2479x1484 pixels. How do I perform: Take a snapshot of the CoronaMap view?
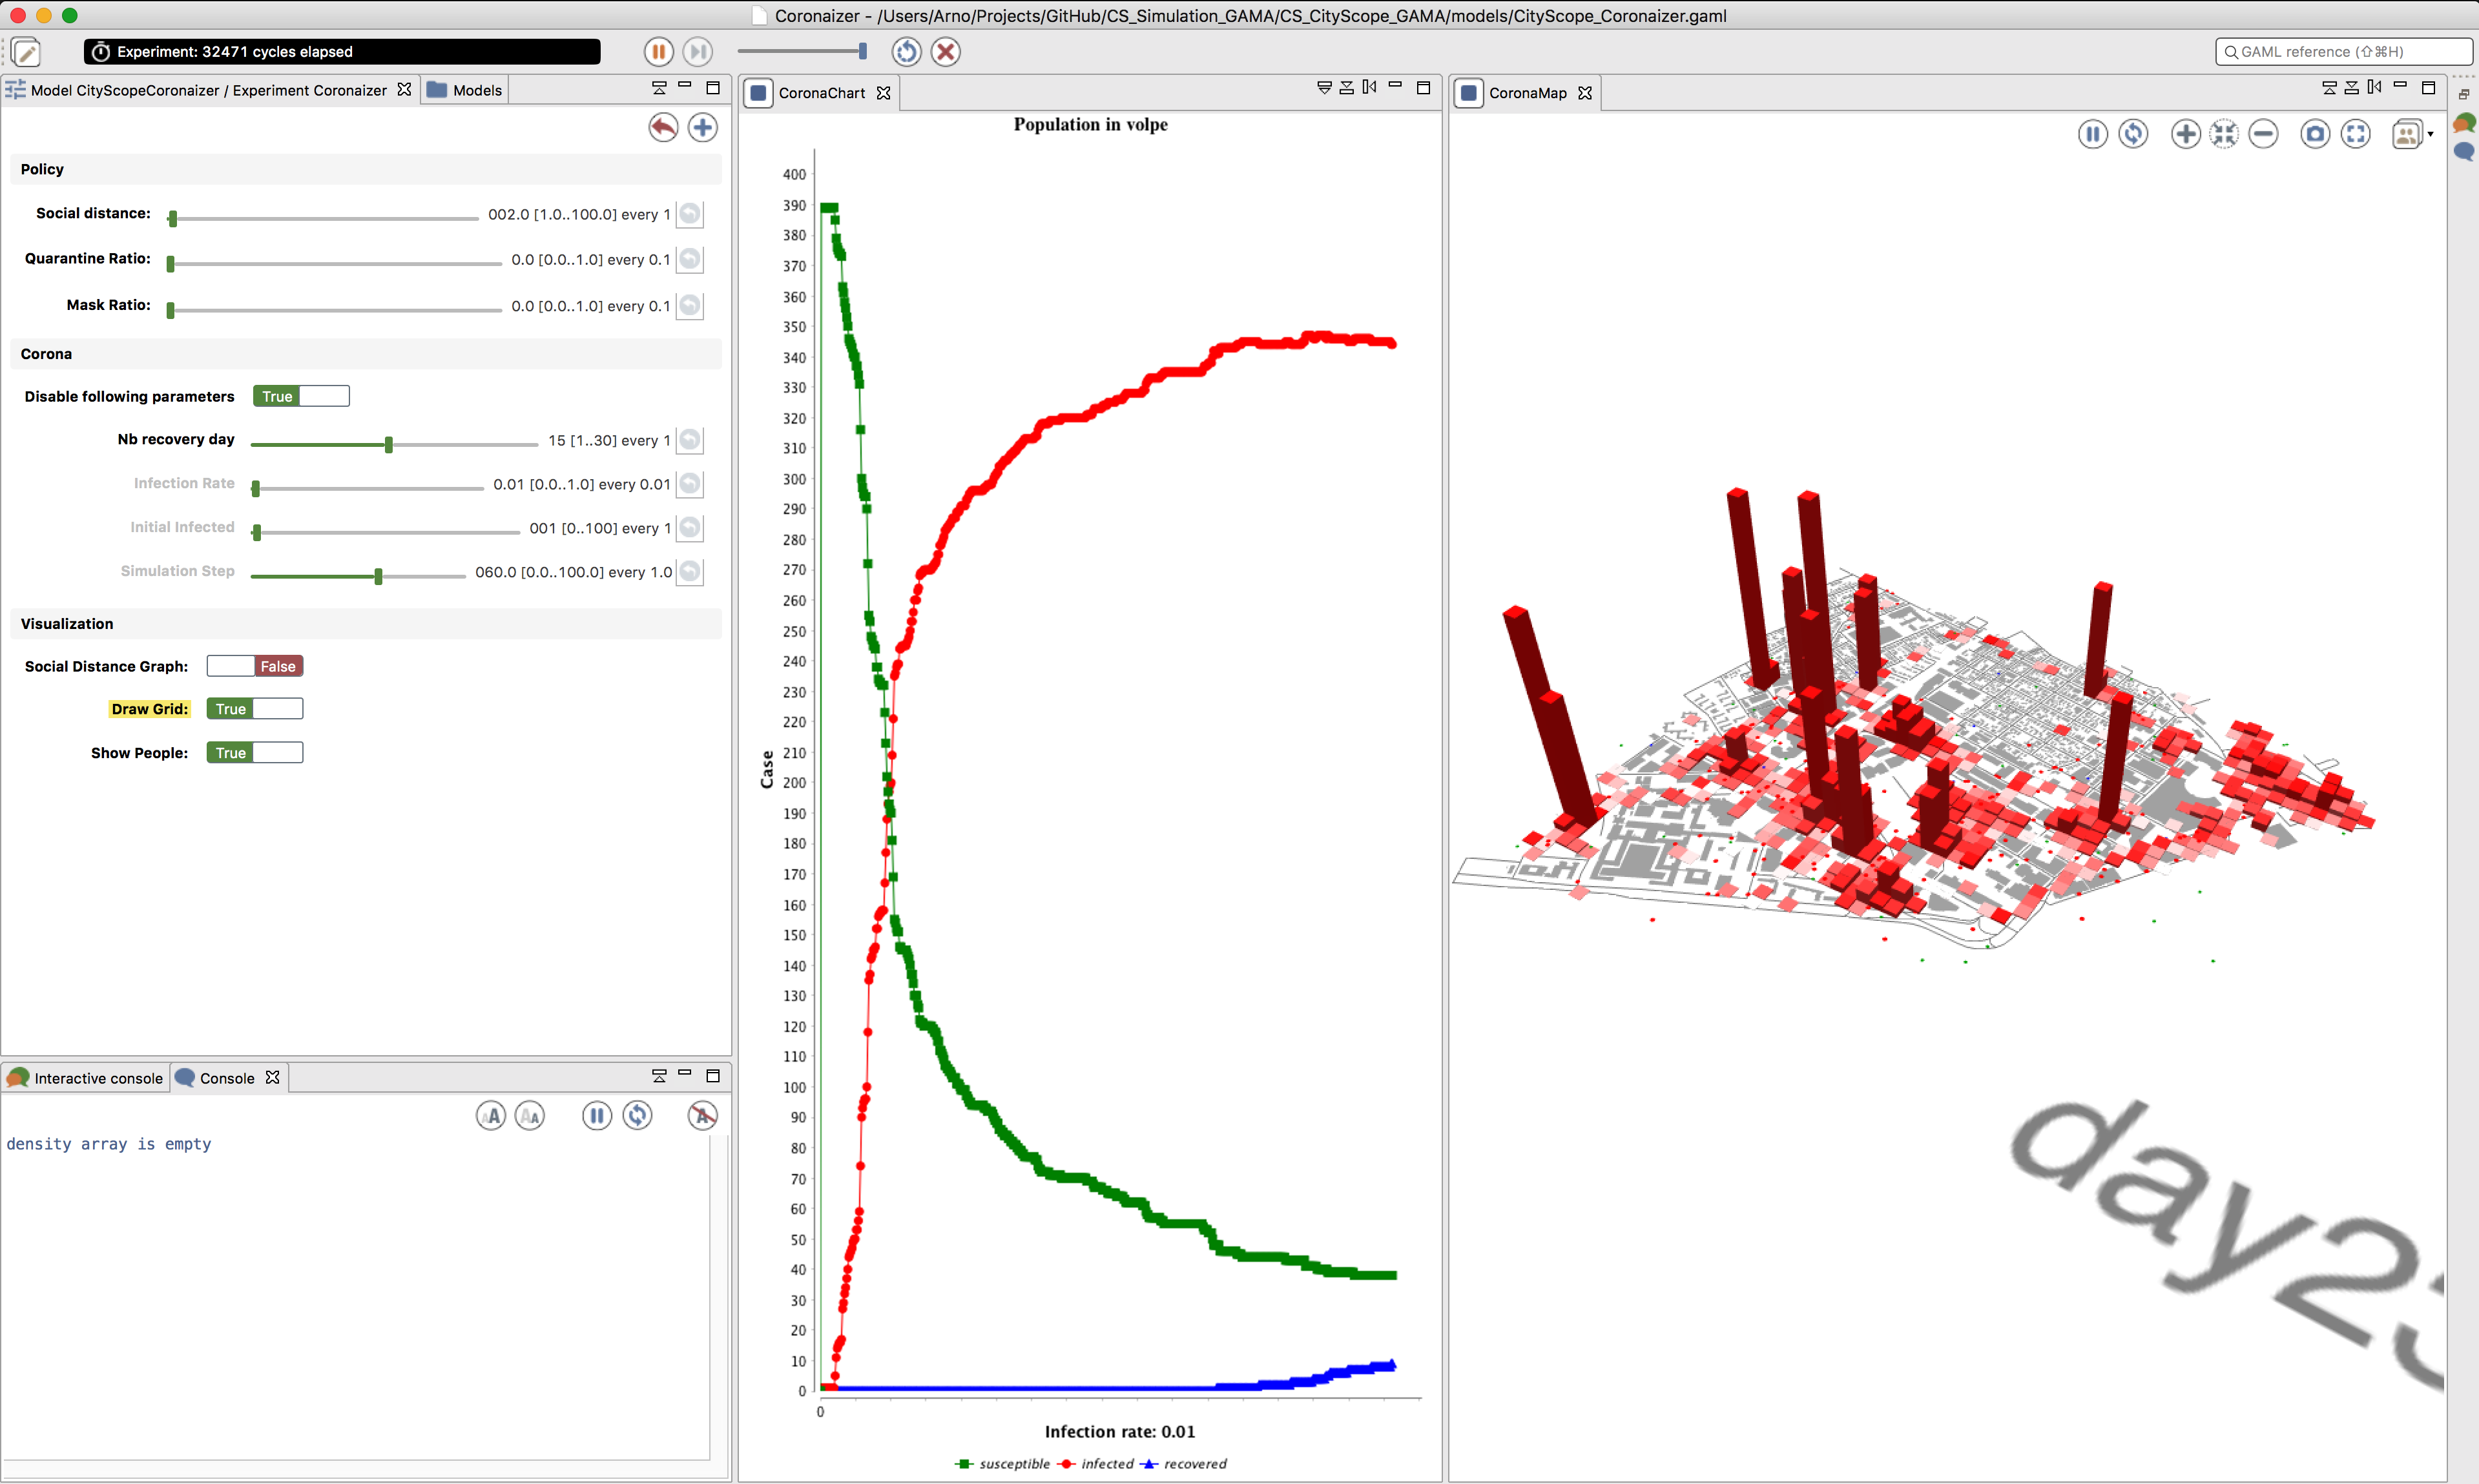(2315, 133)
